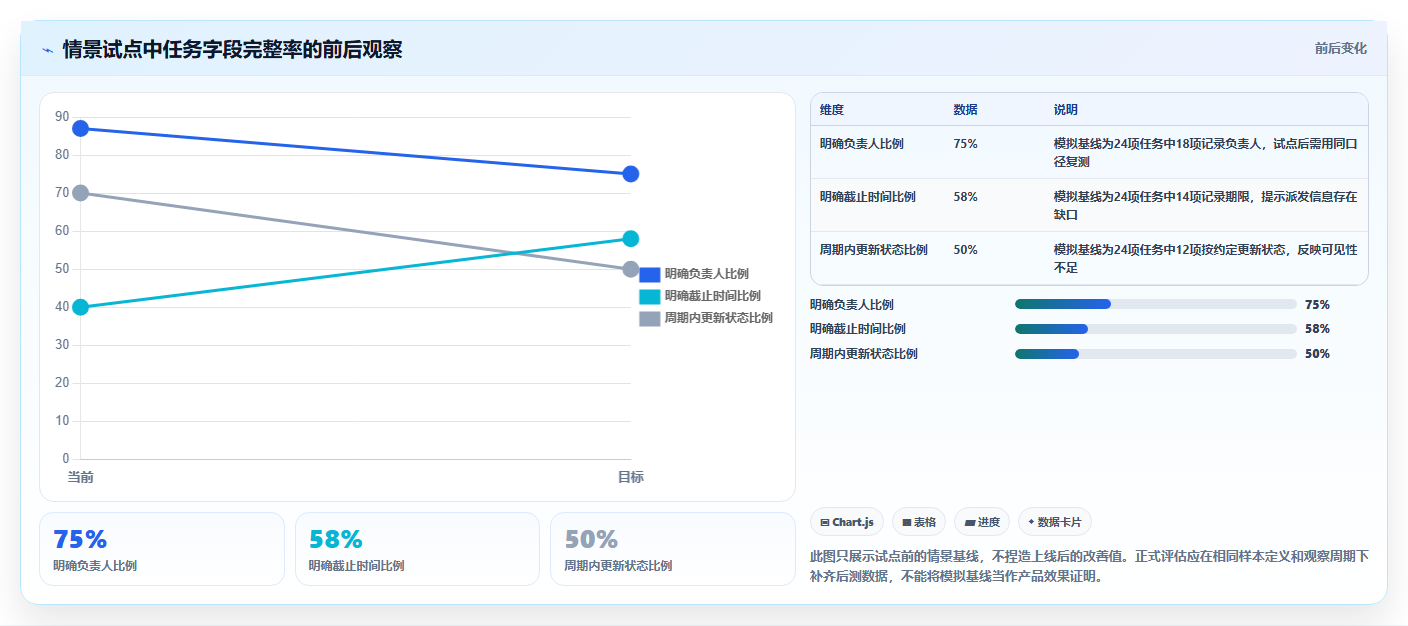The image size is (1408, 626).
Task: Click the 明确负责人比例 progress bar
Action: pyautogui.click(x=1155, y=304)
